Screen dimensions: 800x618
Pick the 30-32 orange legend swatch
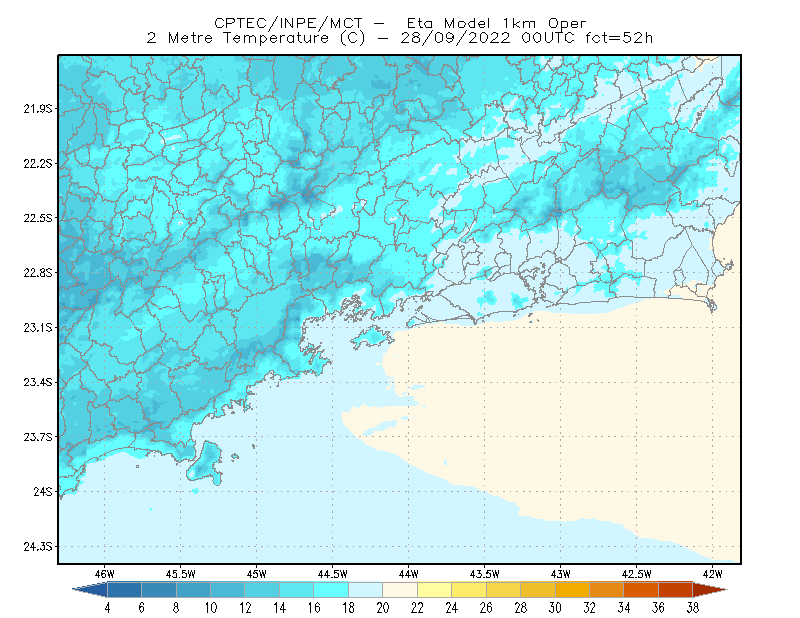coord(572,590)
